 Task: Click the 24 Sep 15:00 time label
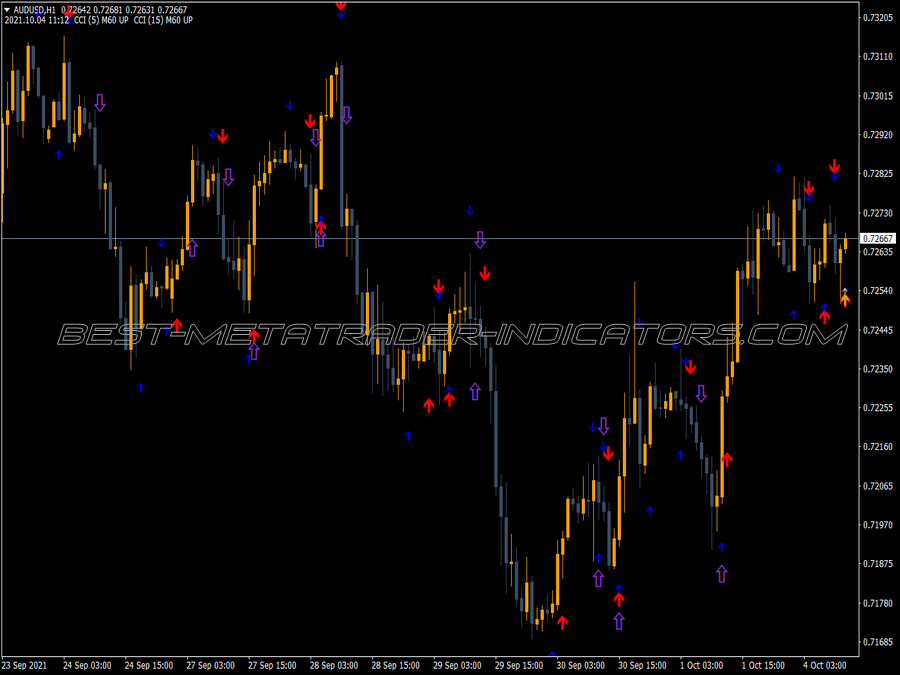point(149,666)
